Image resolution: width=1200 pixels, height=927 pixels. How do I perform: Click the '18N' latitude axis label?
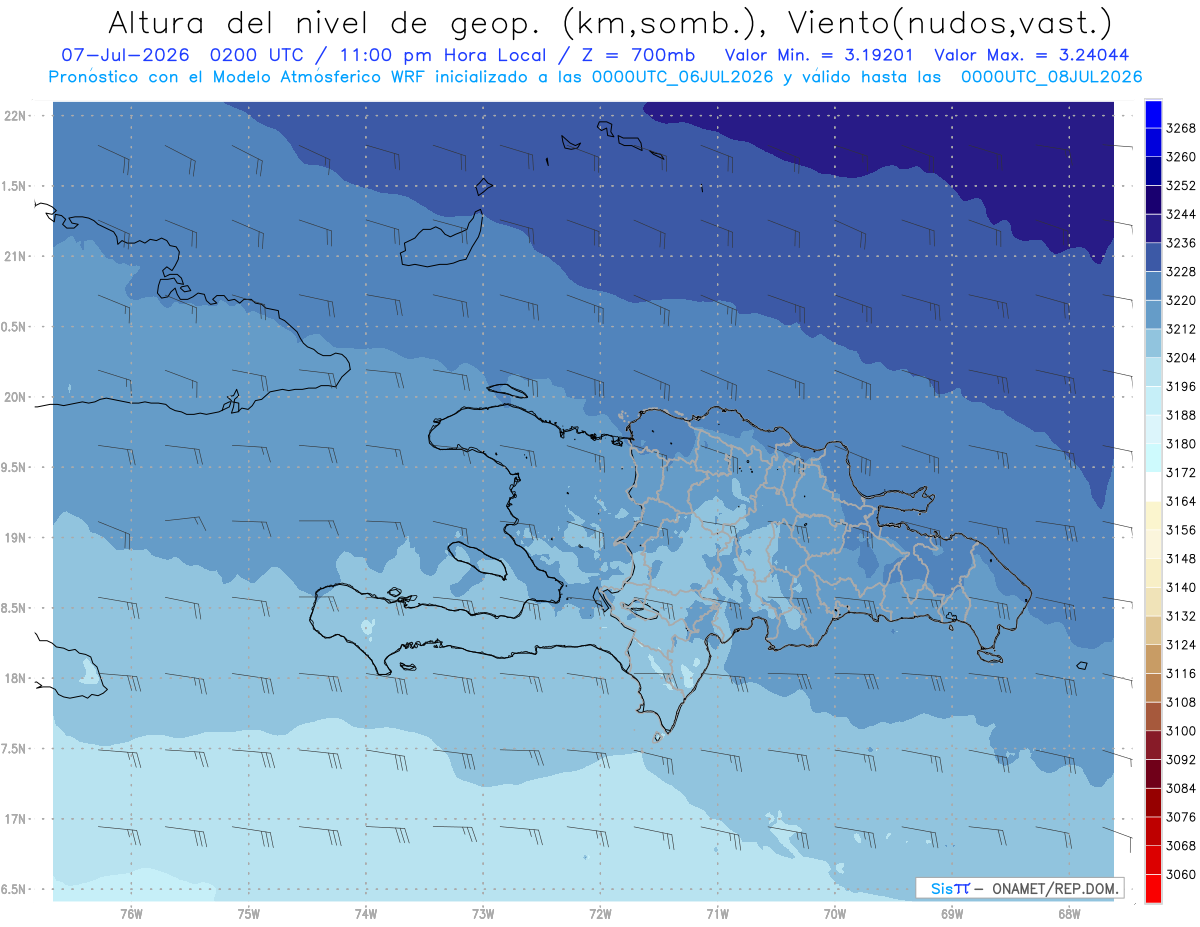click(16, 678)
